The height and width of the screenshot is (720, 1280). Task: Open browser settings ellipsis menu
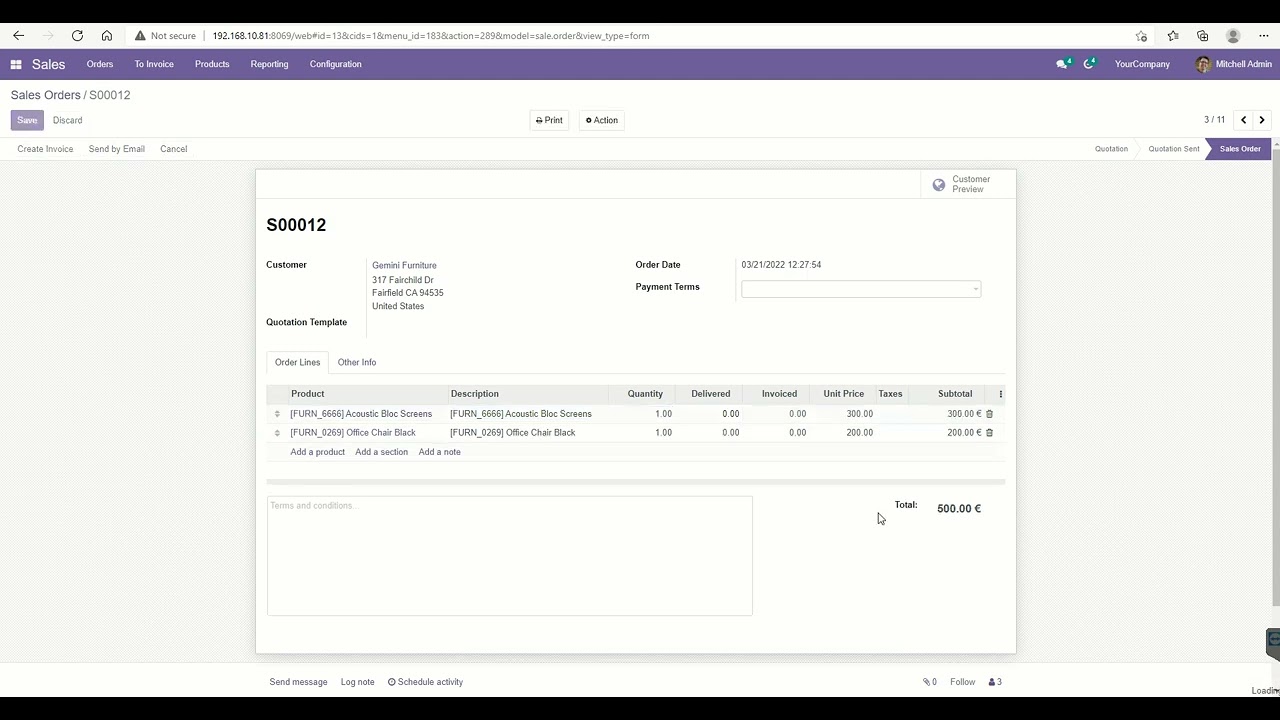1264,36
